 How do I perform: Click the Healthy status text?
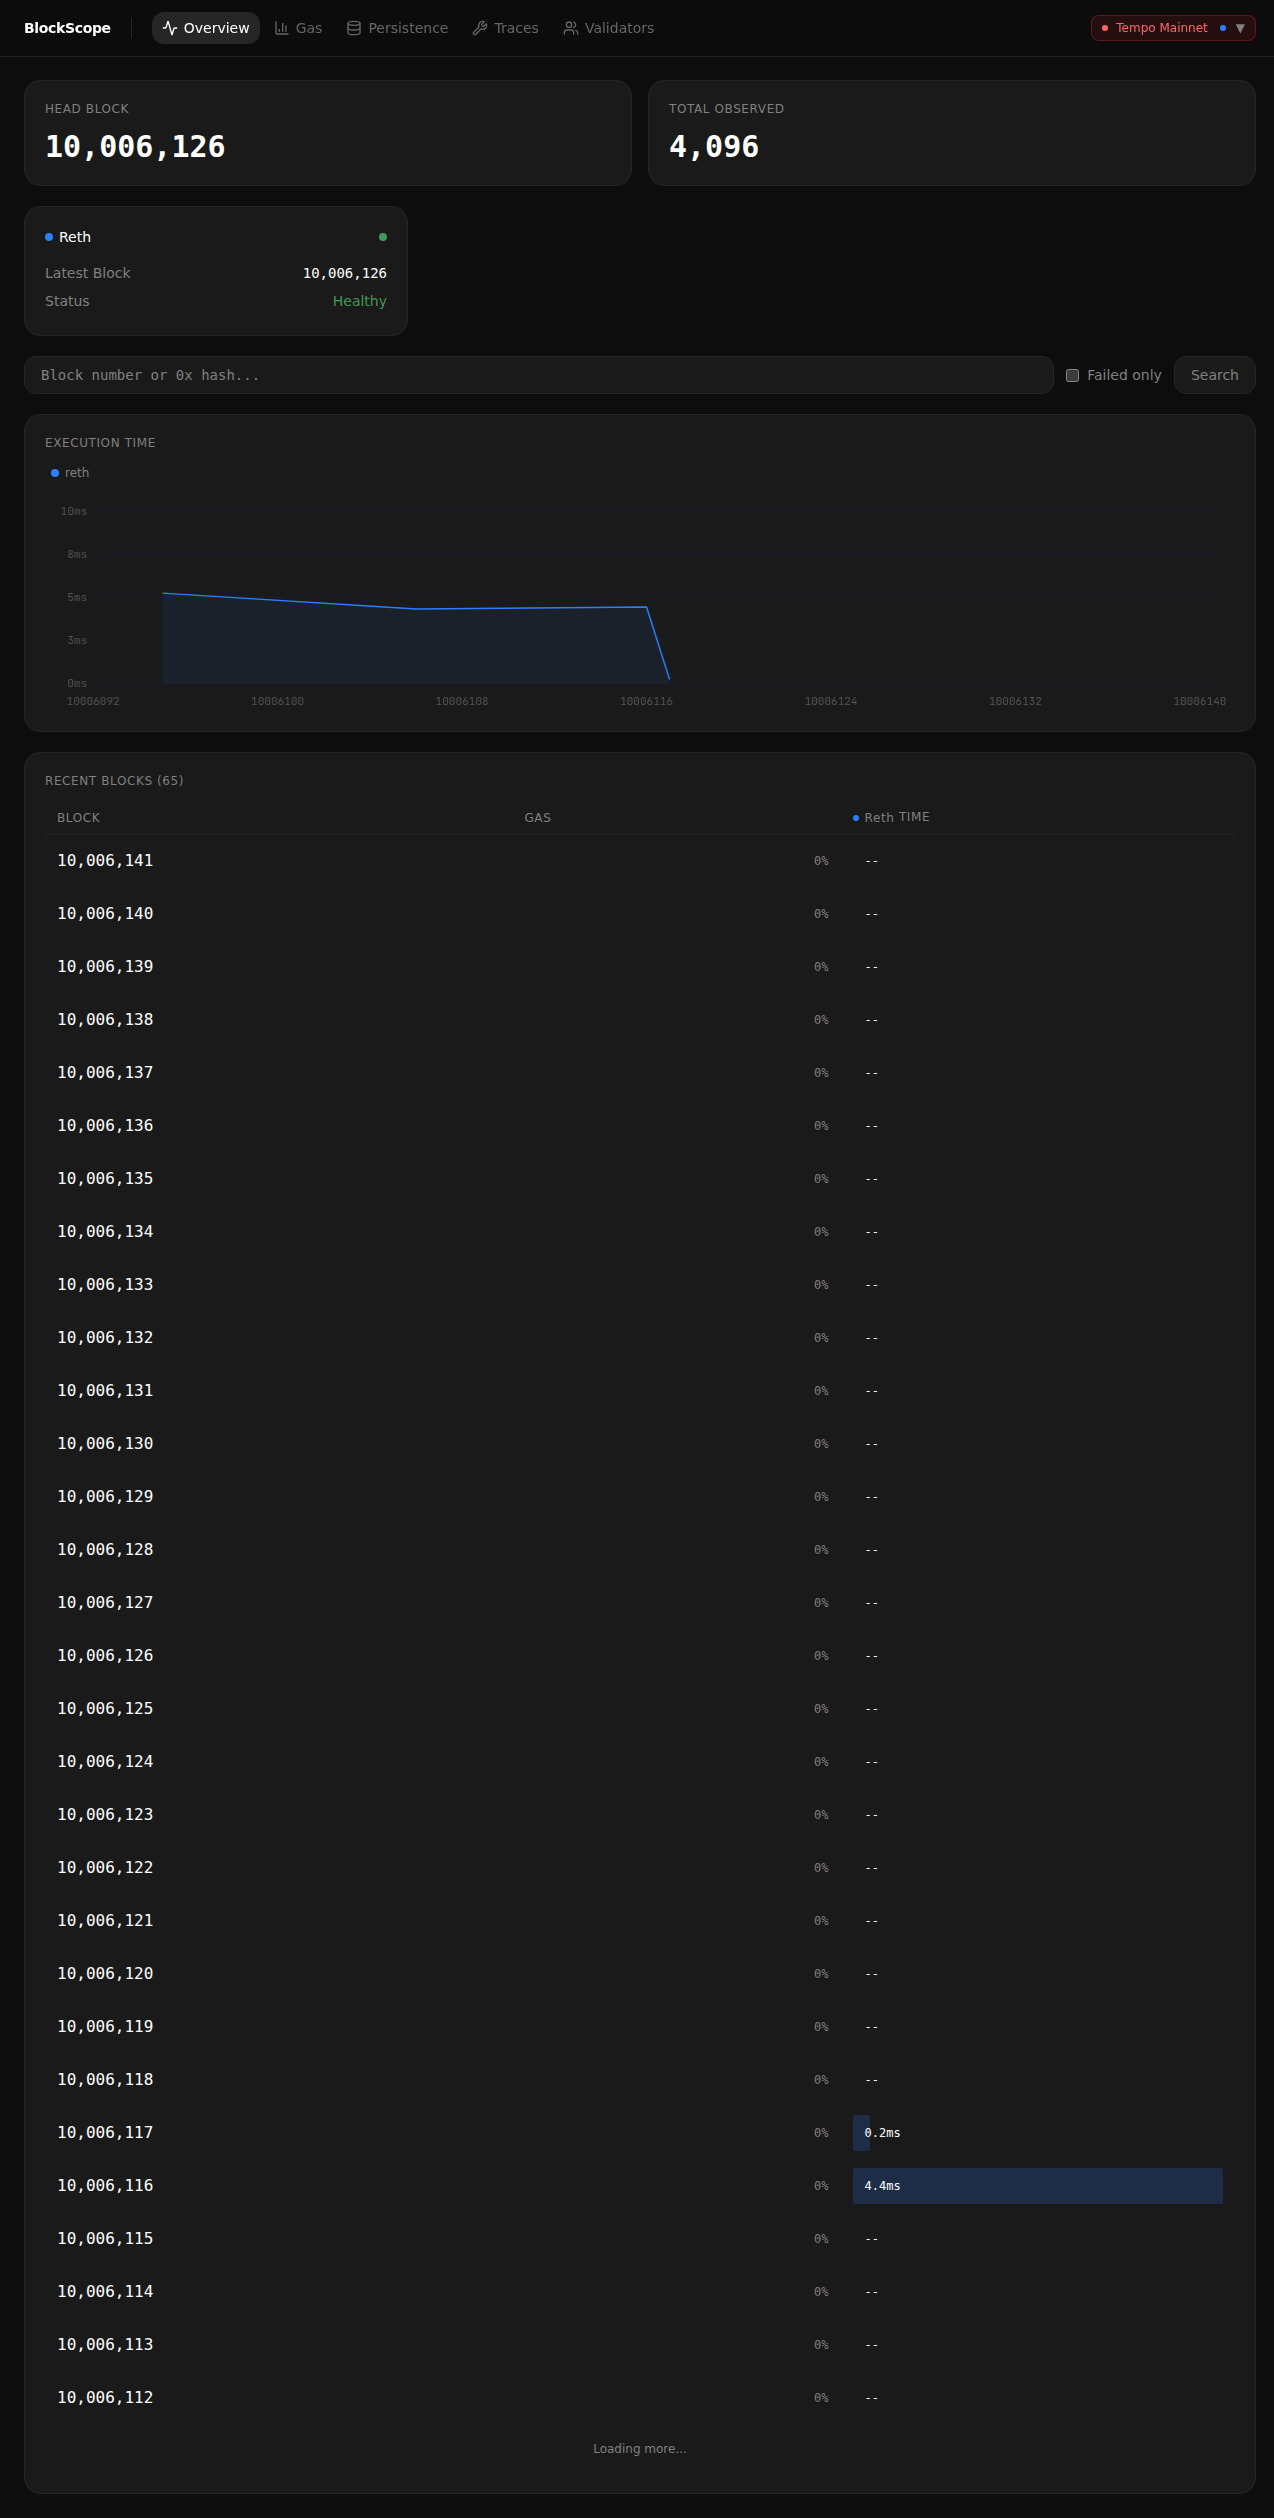pos(359,301)
